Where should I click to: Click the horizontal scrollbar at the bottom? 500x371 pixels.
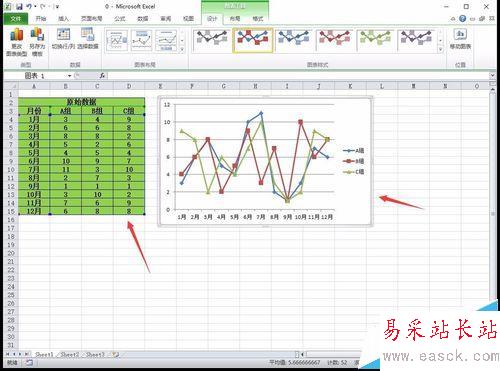[x=333, y=354]
